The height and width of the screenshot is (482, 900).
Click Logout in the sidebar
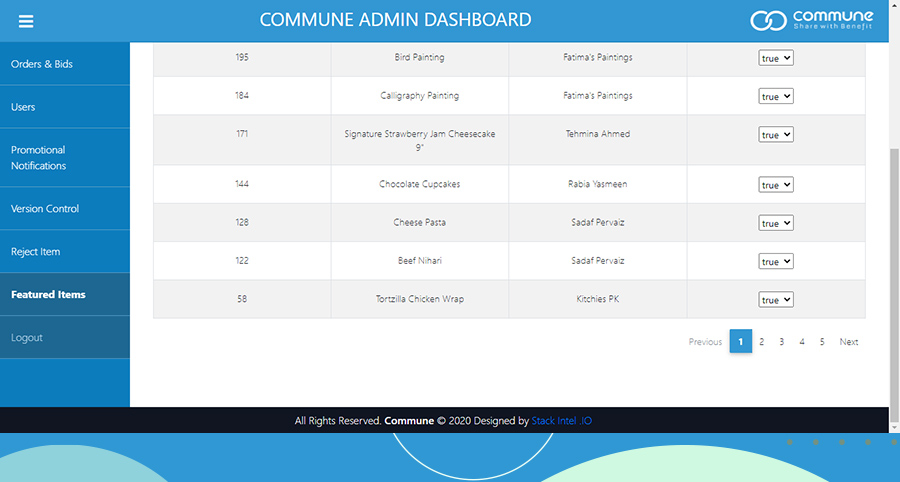click(x=27, y=338)
